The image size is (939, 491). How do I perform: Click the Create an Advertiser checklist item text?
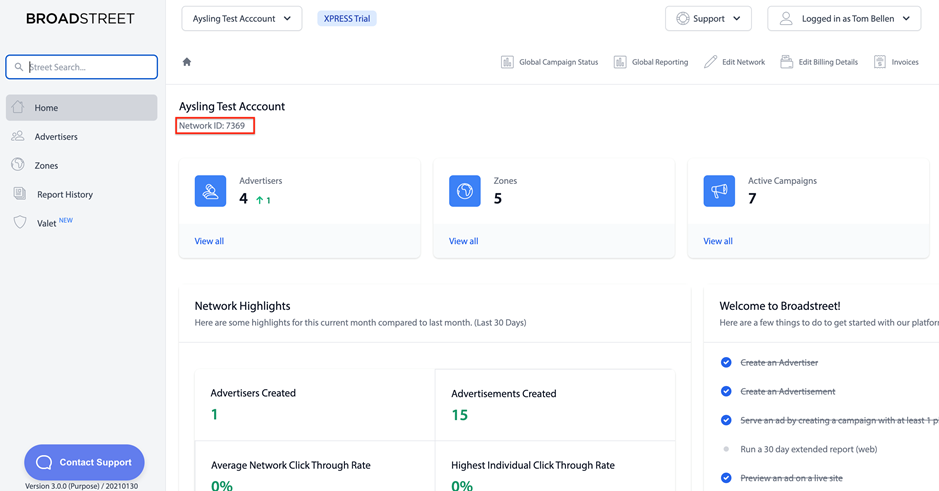click(779, 362)
